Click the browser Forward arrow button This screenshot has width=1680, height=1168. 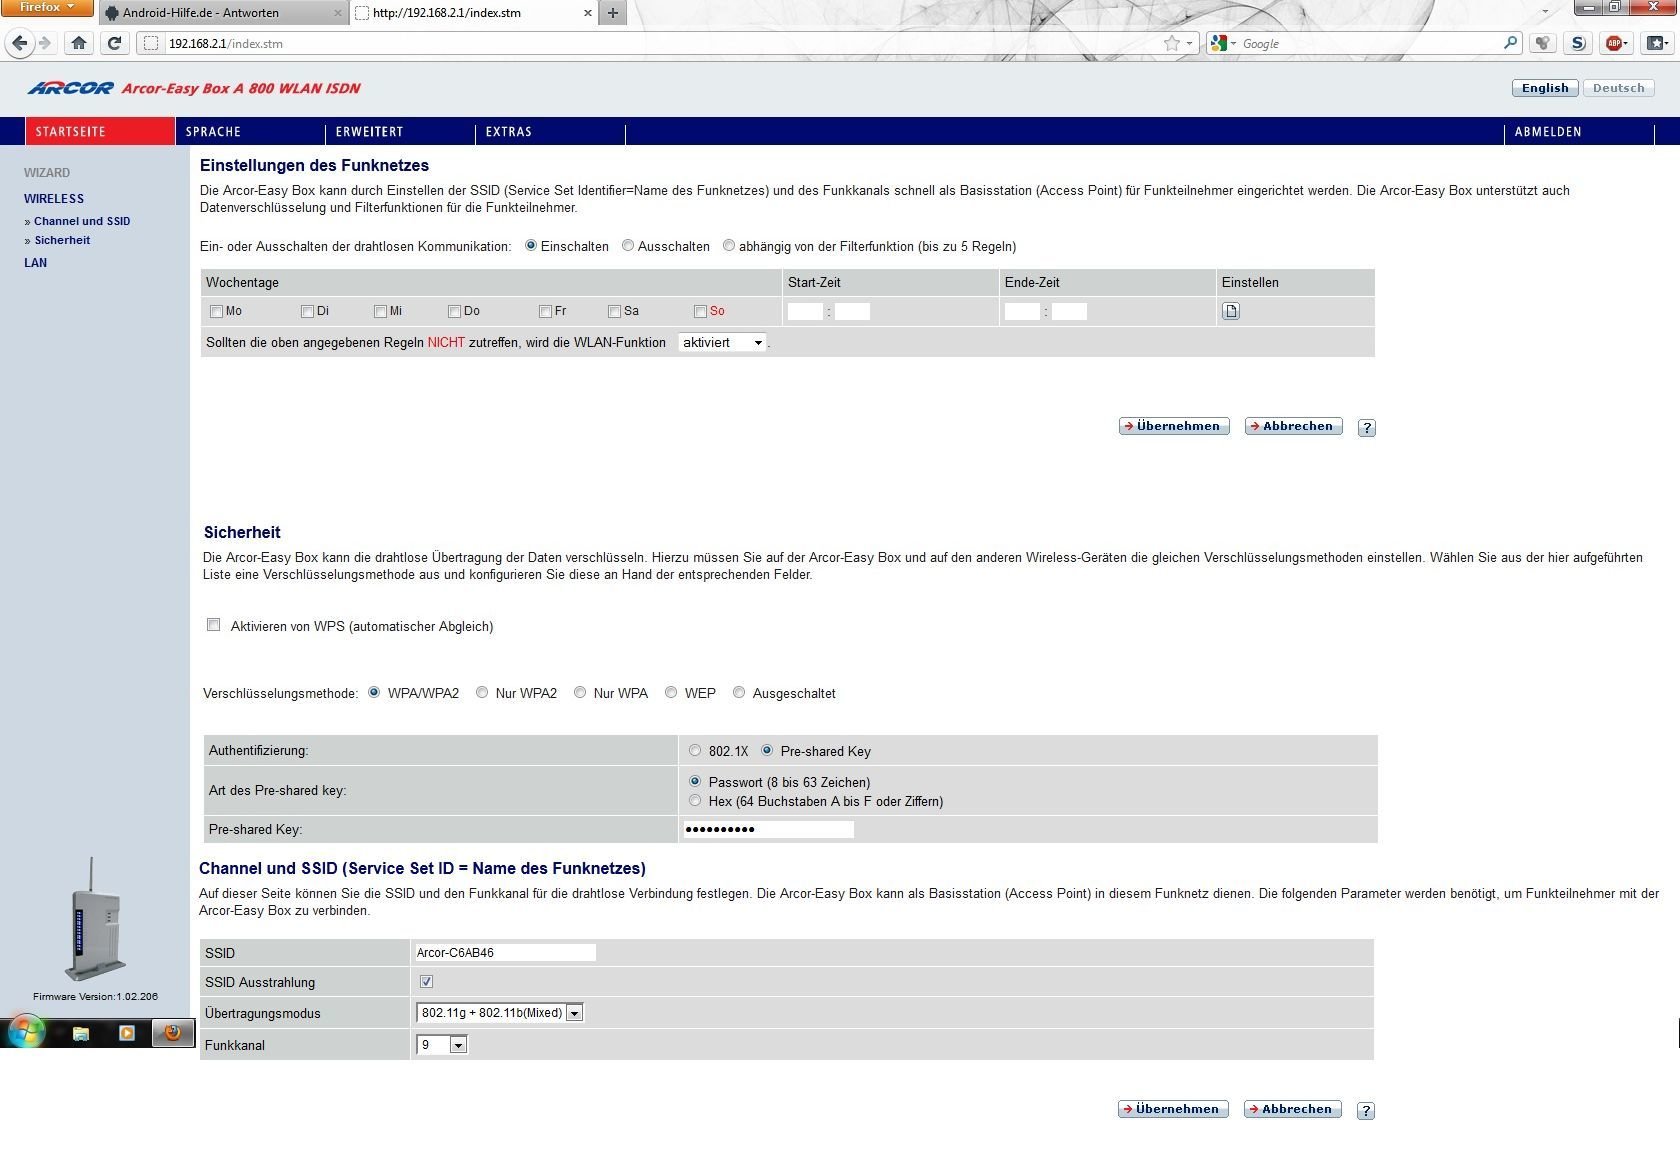(x=44, y=43)
